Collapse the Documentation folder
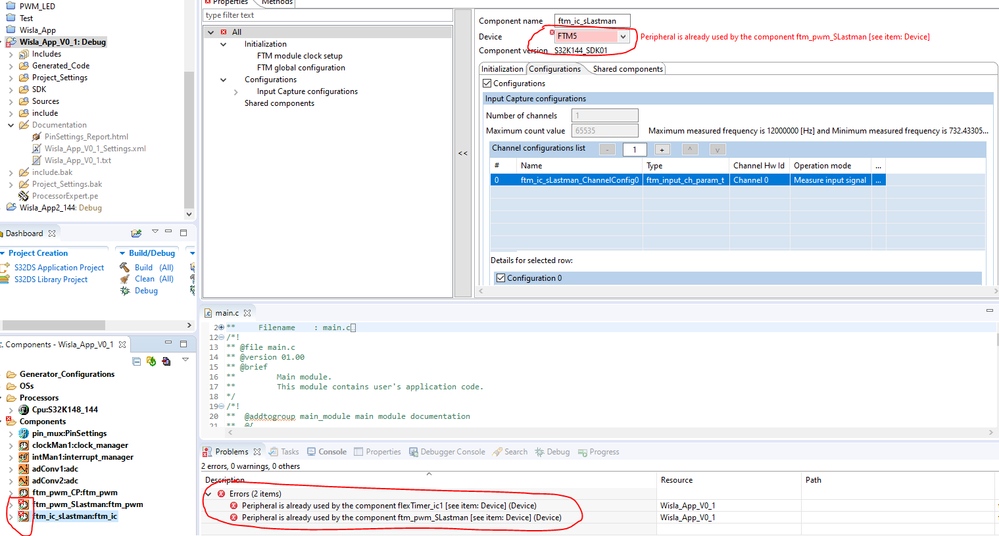This screenshot has width=999, height=536. coord(11,125)
